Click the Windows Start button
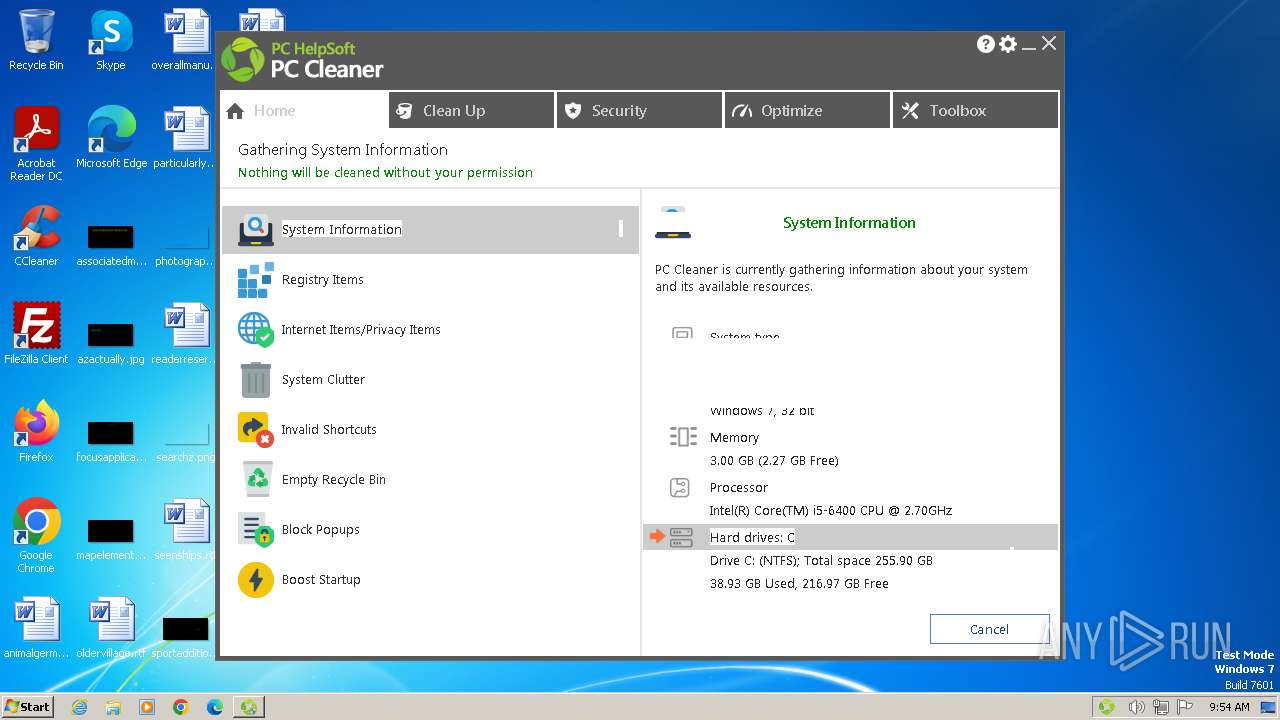Screen dimensions: 1280x720 tap(27, 706)
